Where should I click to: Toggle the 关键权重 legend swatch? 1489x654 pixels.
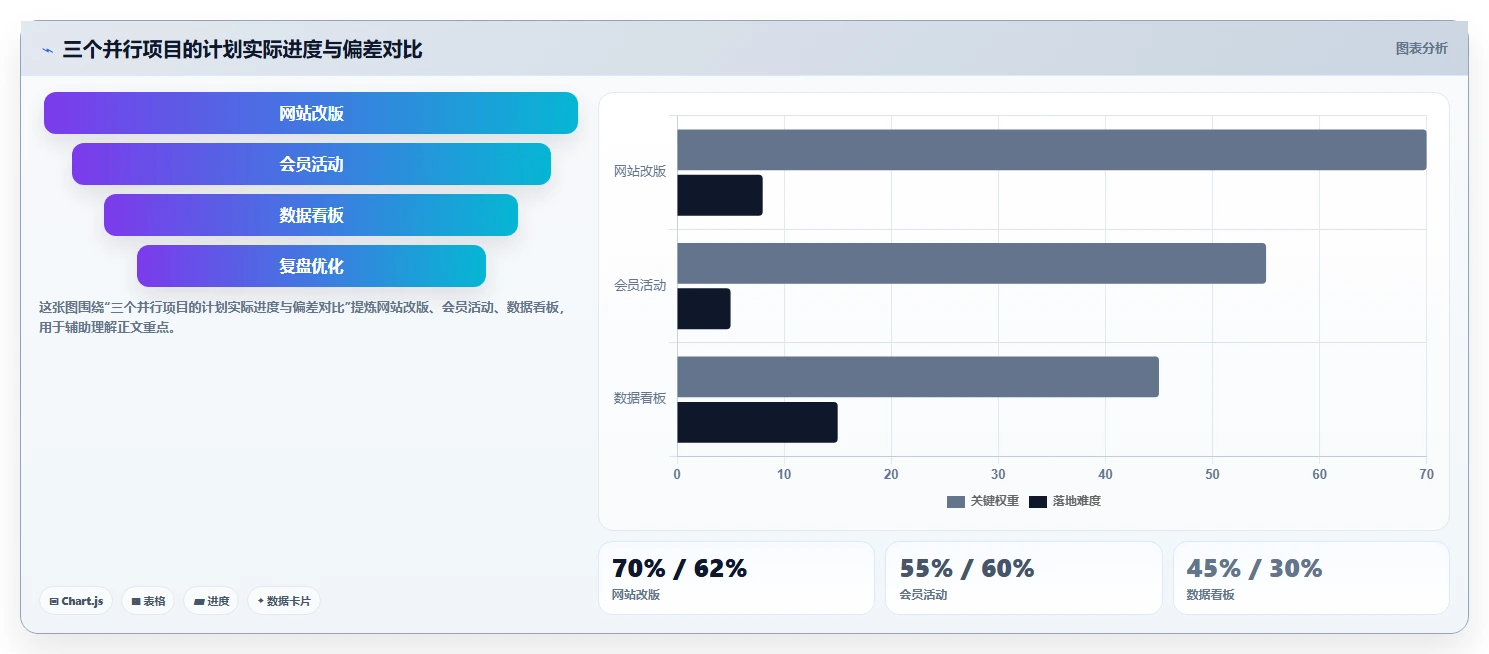pyautogui.click(x=956, y=501)
